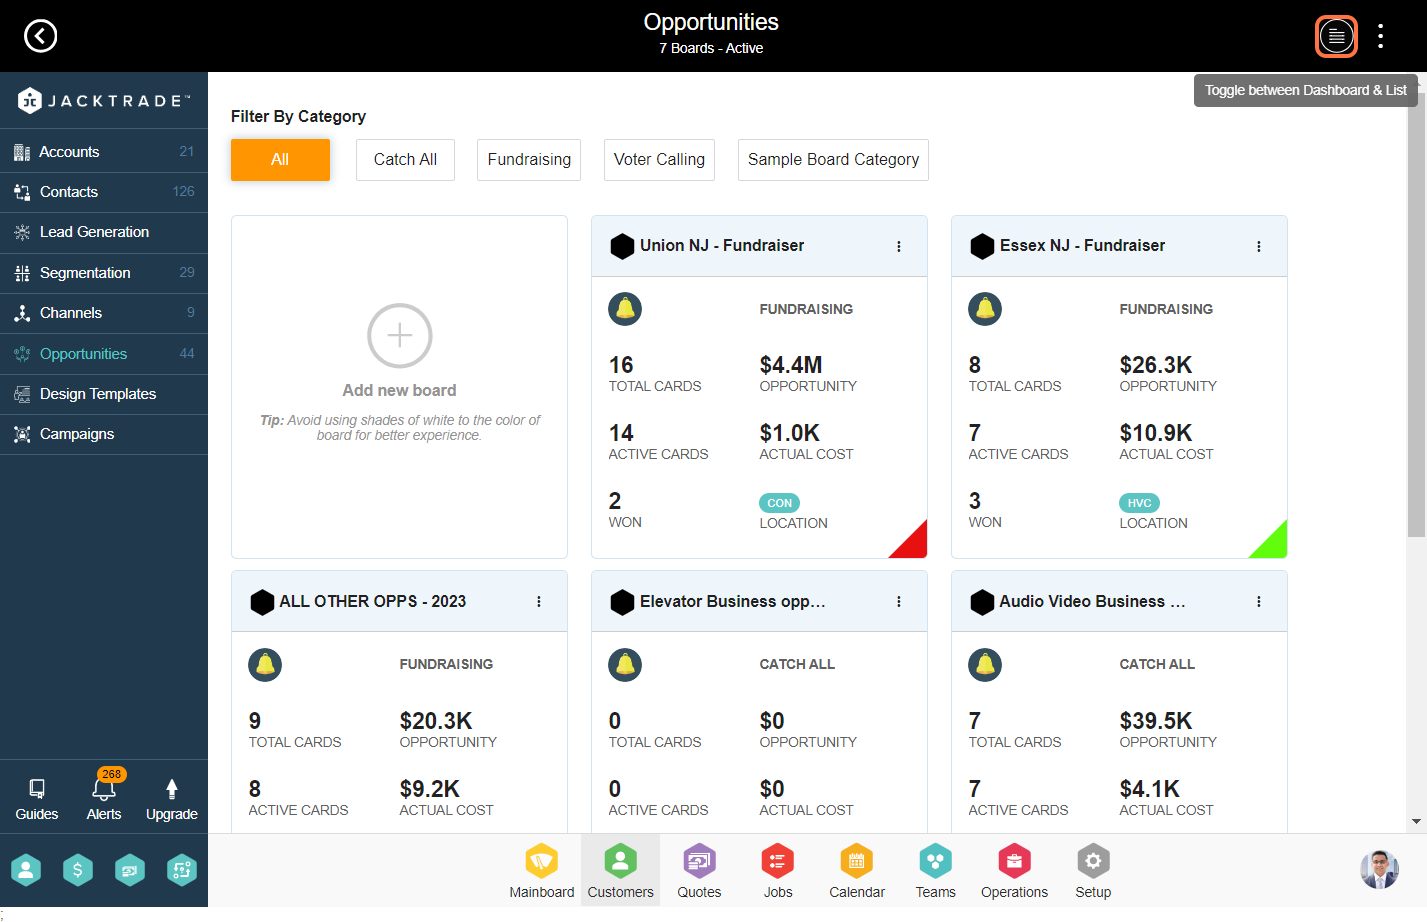
Task: Open Campaigns in the sidebar
Action: [x=104, y=434]
